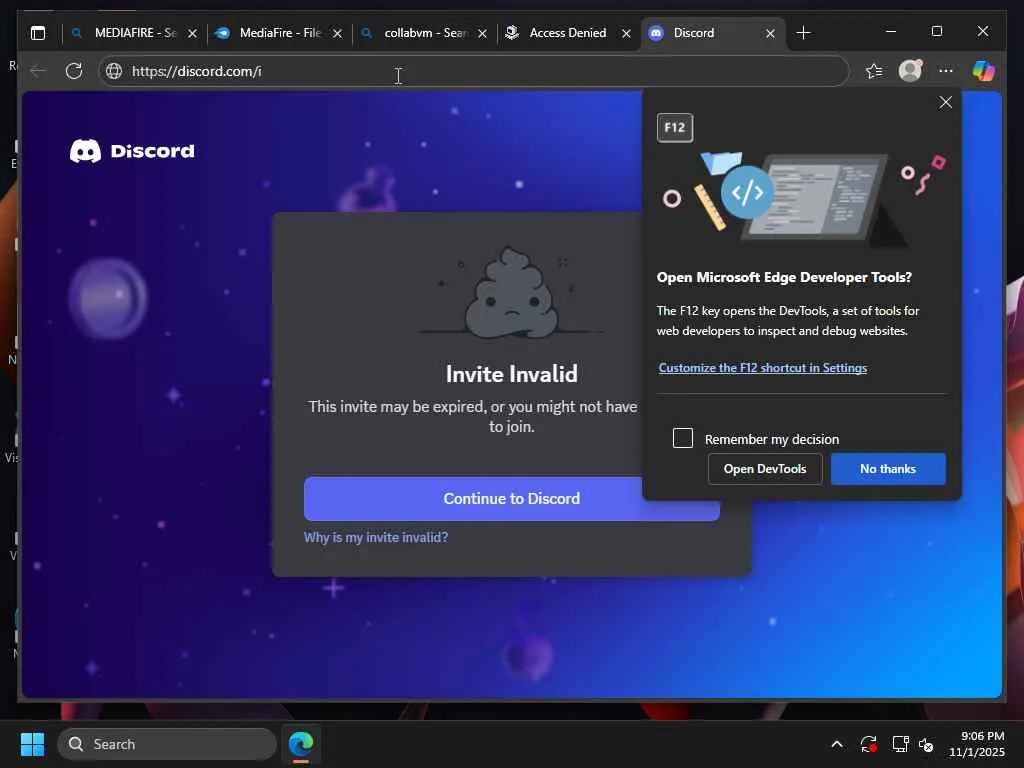Open Why is my invite invalid link
The image size is (1024, 768).
pos(376,537)
